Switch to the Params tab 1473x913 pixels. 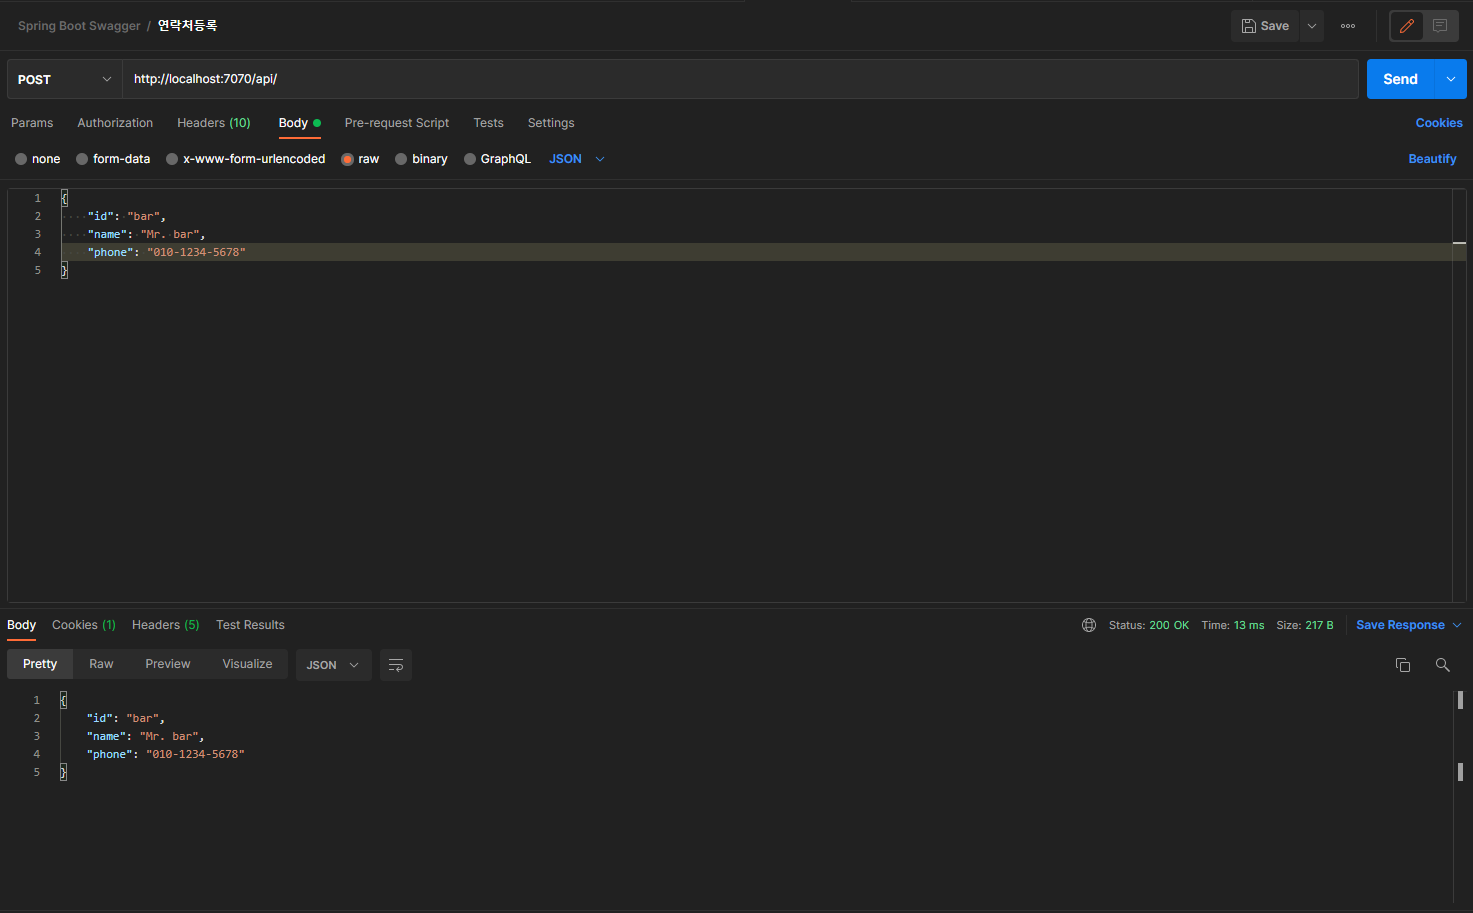(32, 123)
